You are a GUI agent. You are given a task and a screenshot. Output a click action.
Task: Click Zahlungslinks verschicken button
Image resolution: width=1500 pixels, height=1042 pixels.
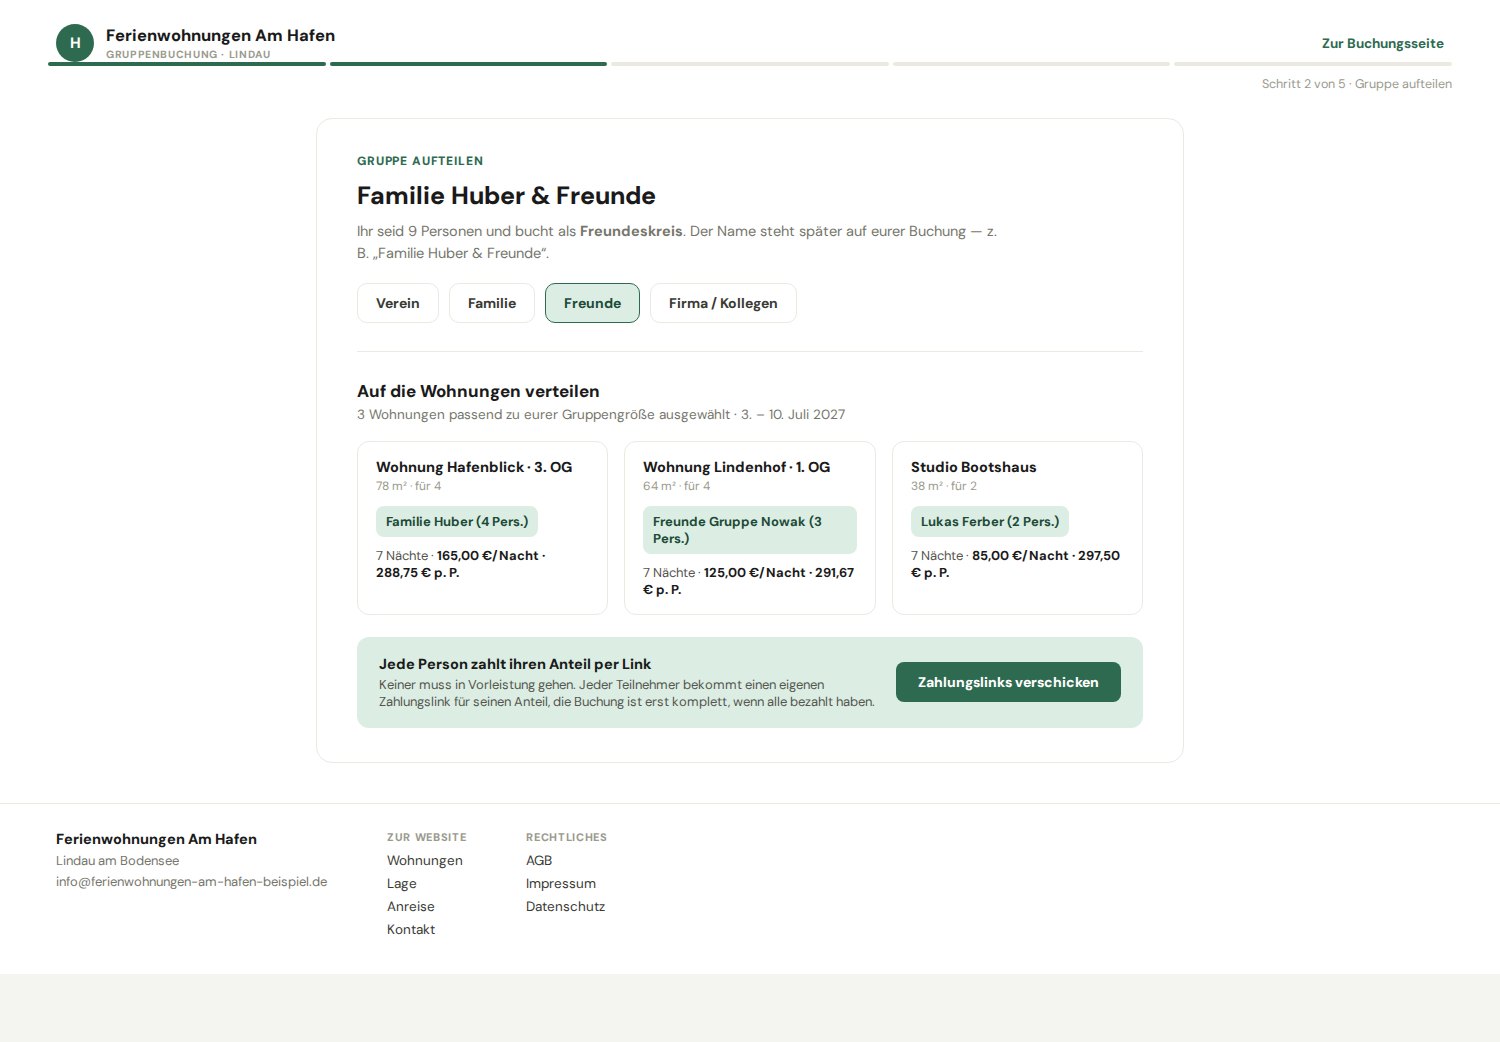coord(1008,682)
